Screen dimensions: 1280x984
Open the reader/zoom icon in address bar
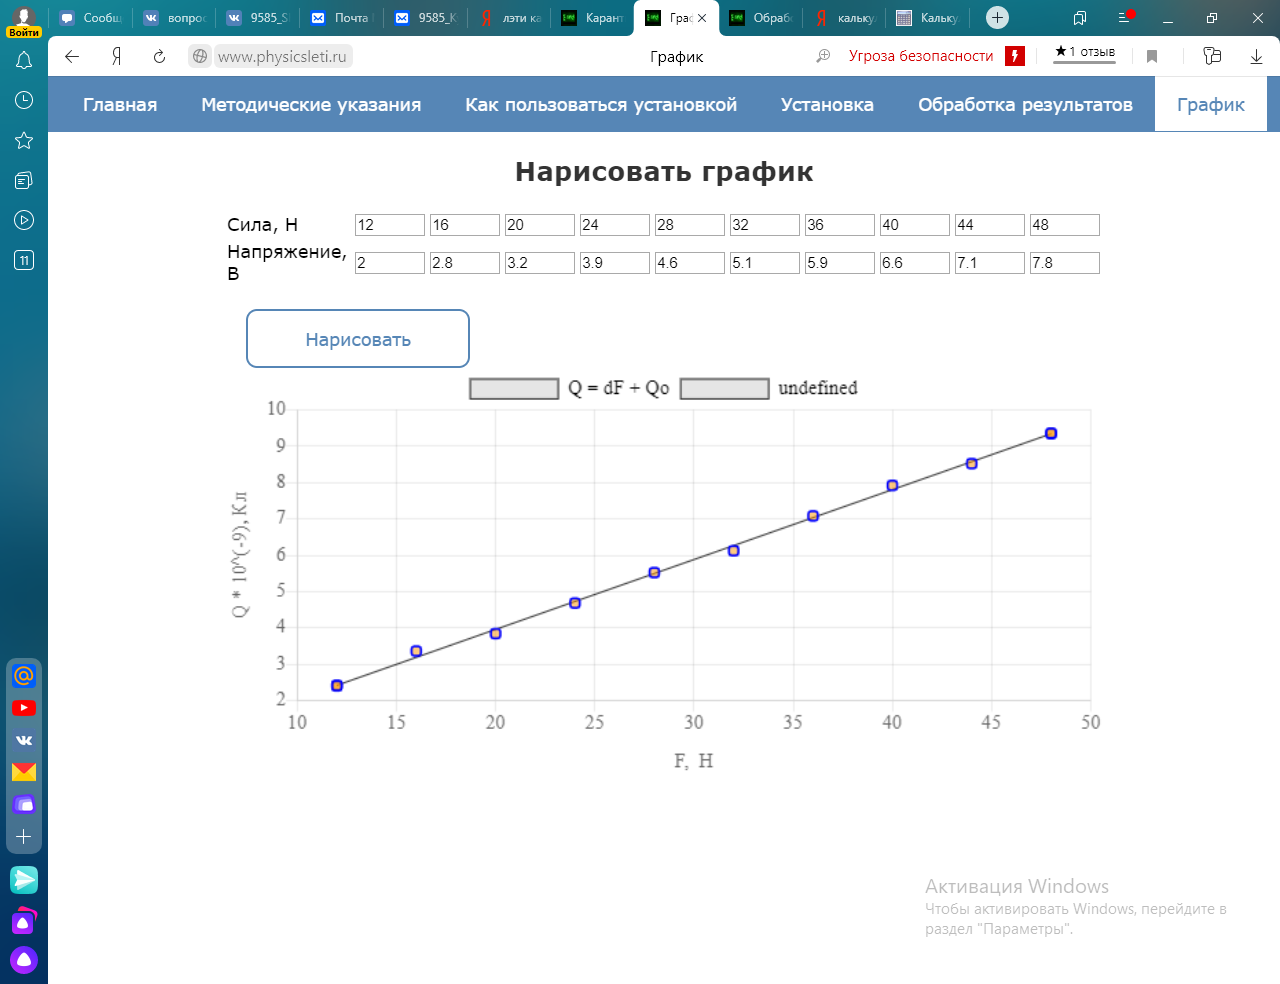click(x=823, y=56)
